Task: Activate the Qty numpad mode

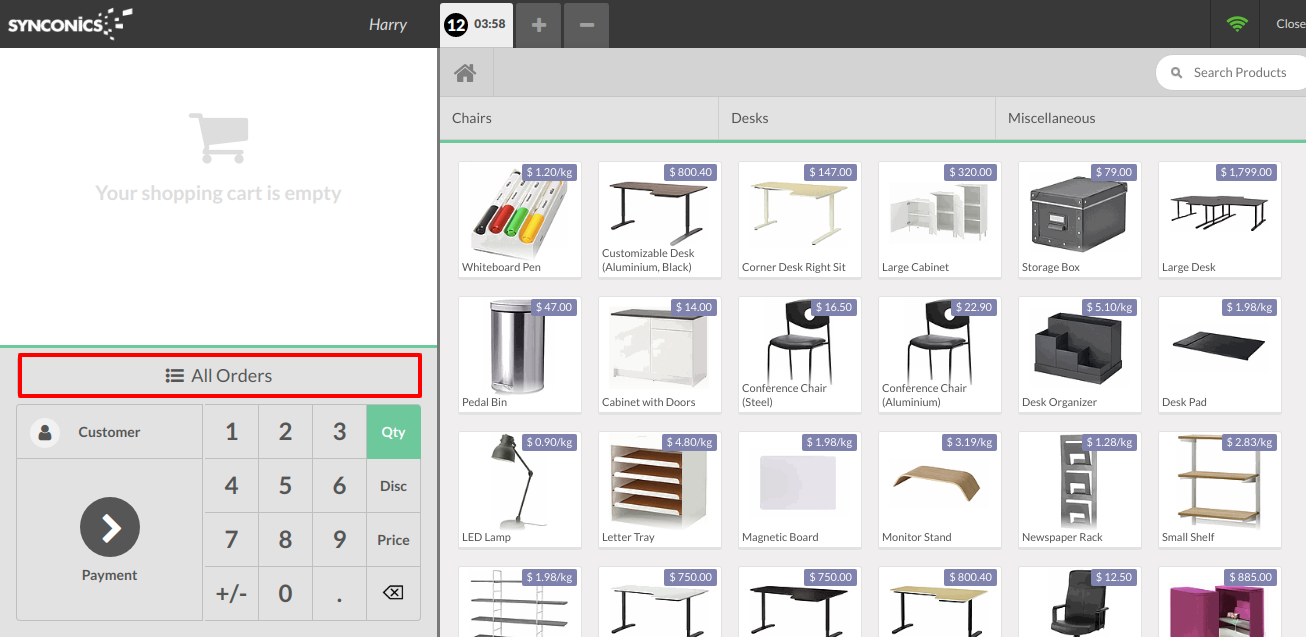Action: (393, 432)
